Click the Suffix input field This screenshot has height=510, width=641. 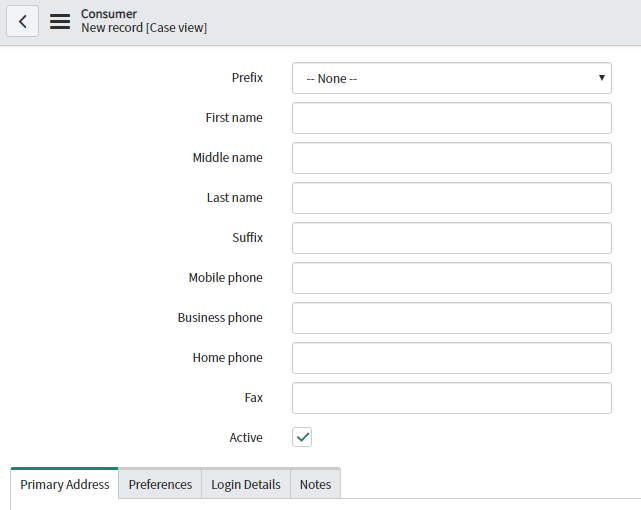click(x=451, y=238)
